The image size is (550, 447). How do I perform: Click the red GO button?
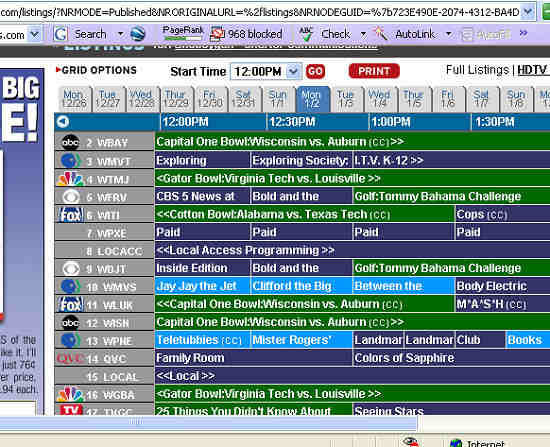[315, 72]
